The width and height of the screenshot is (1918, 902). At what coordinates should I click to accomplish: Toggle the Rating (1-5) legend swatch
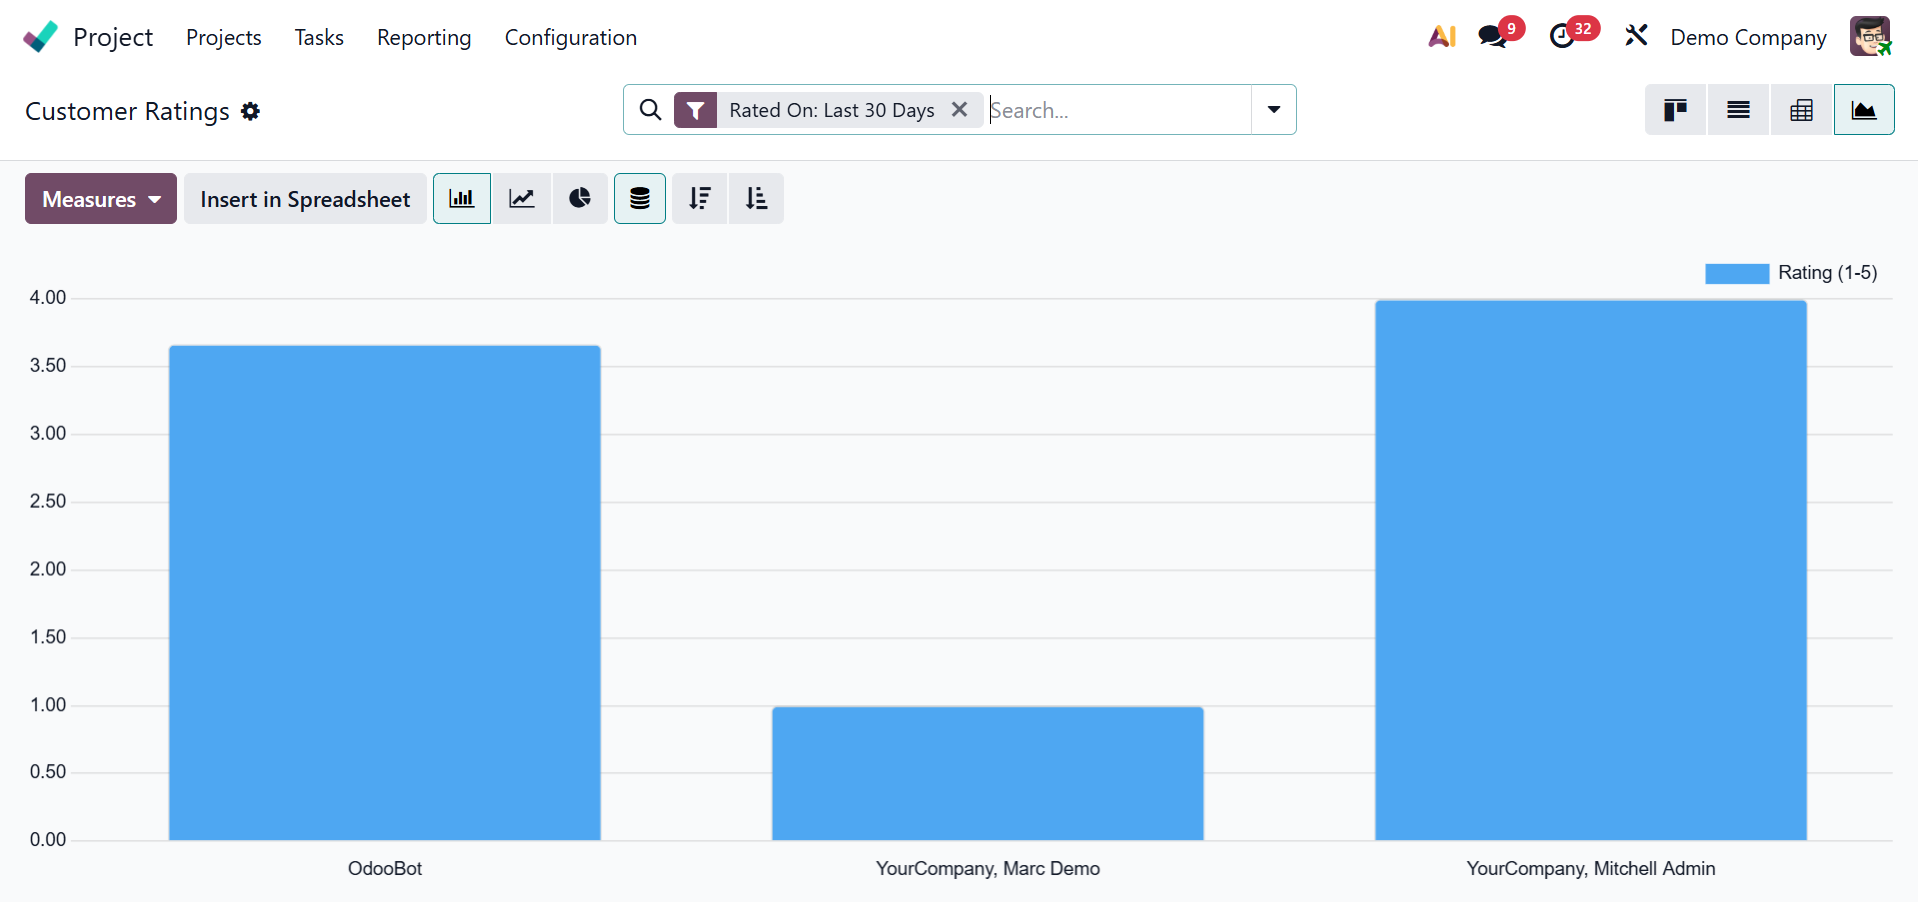coord(1737,273)
